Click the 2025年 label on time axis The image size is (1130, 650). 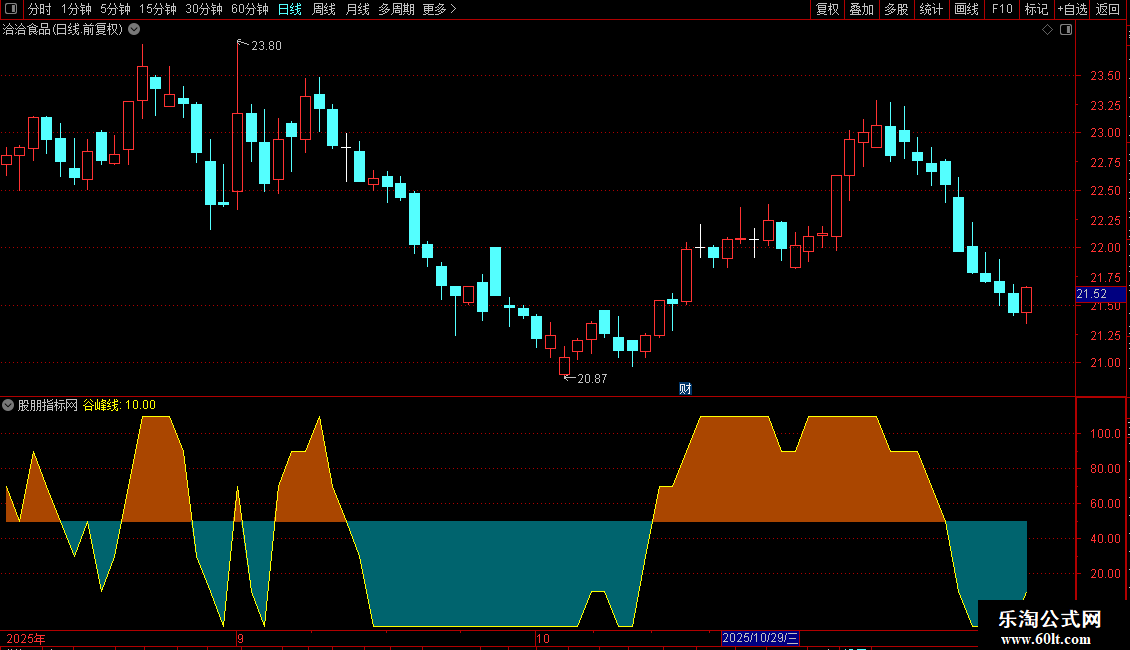(x=26, y=638)
